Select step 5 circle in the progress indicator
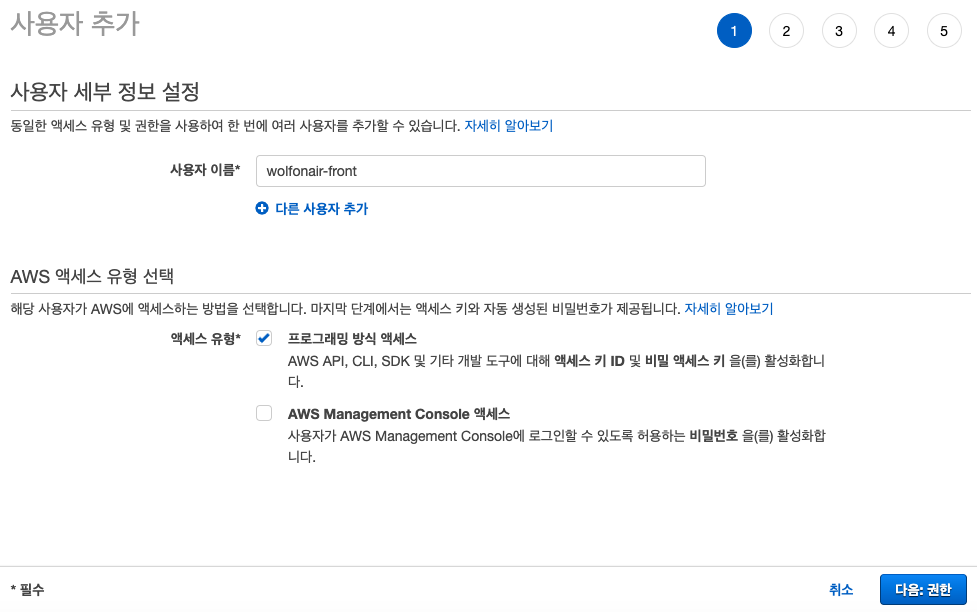 click(944, 30)
